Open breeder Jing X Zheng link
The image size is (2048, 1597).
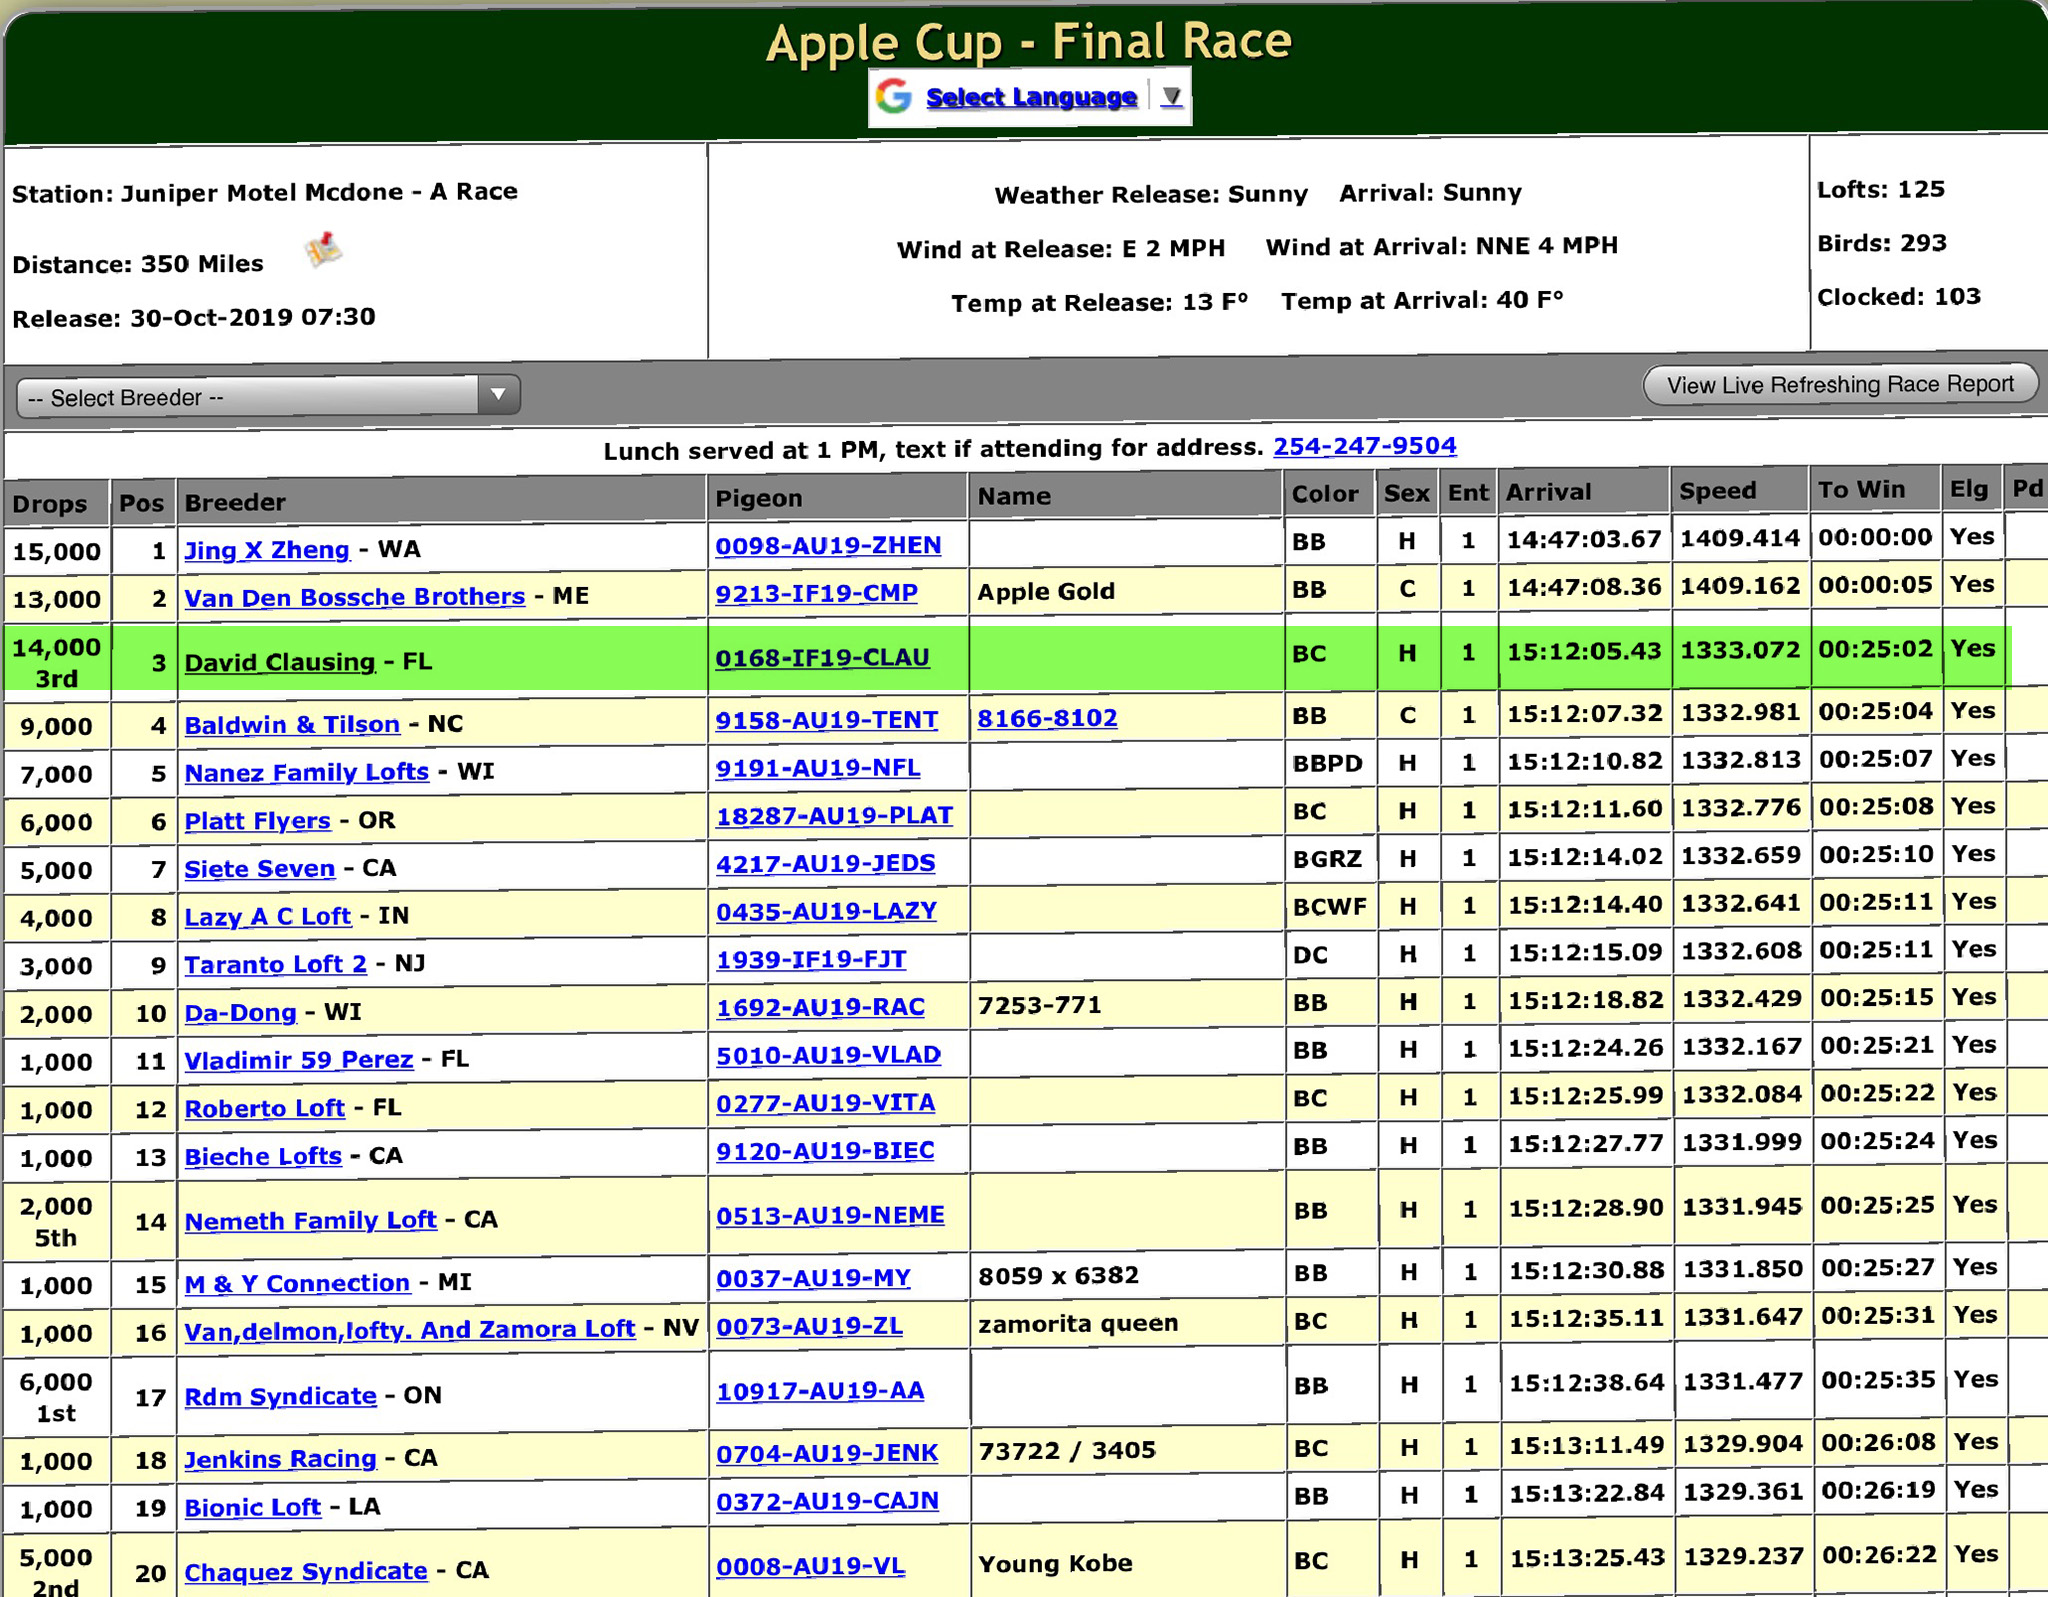tap(267, 550)
